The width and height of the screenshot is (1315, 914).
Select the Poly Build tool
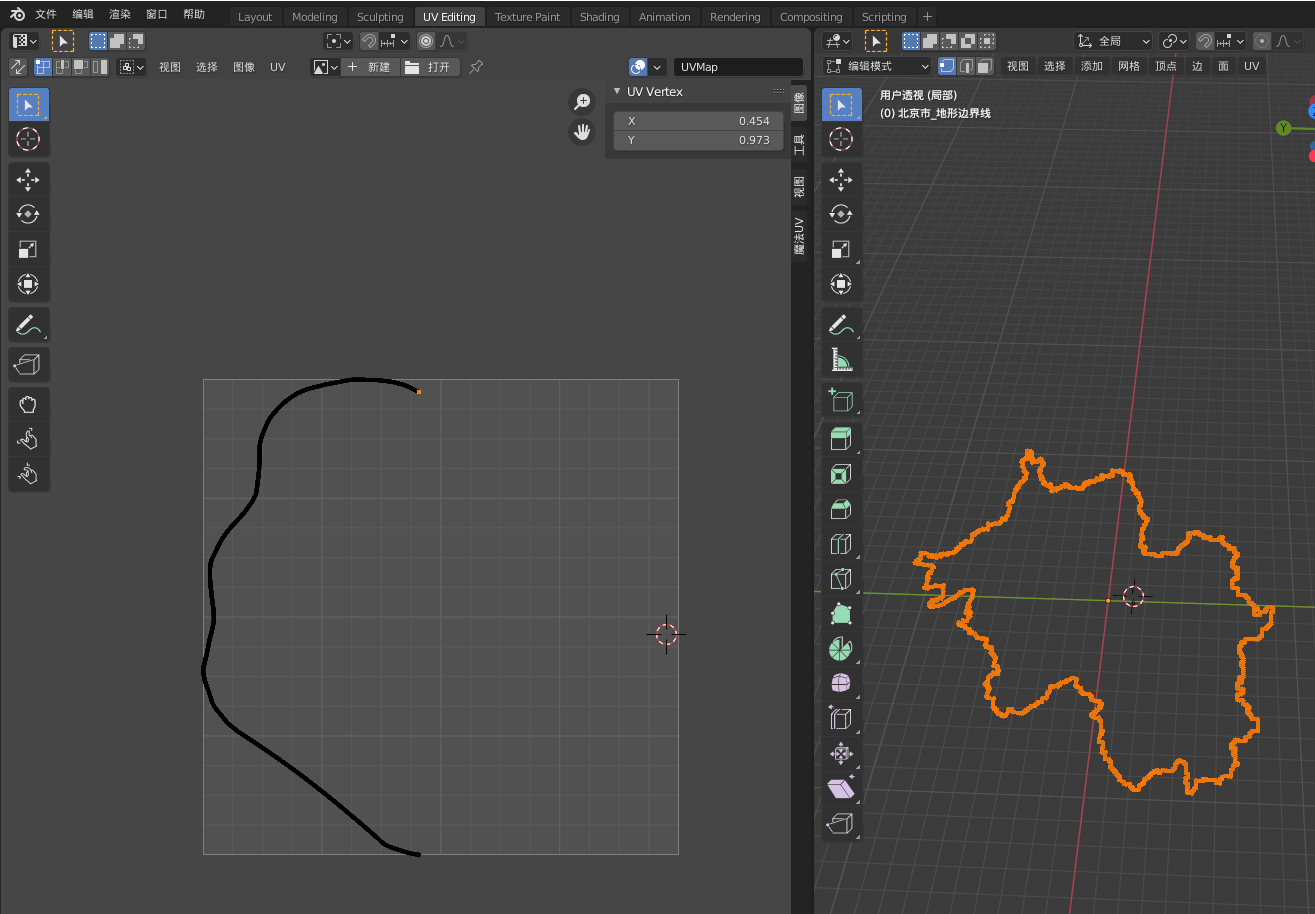tap(841, 614)
